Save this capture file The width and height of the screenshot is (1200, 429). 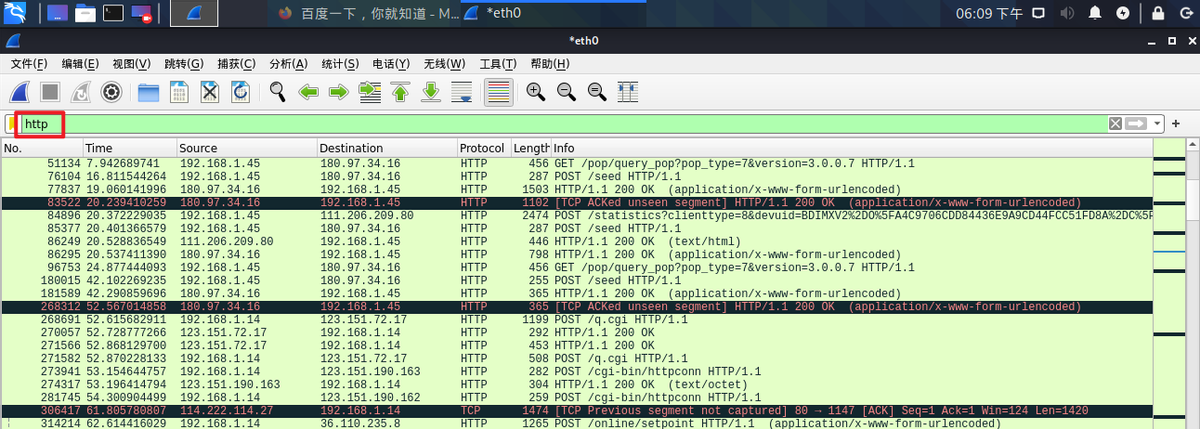pos(179,92)
